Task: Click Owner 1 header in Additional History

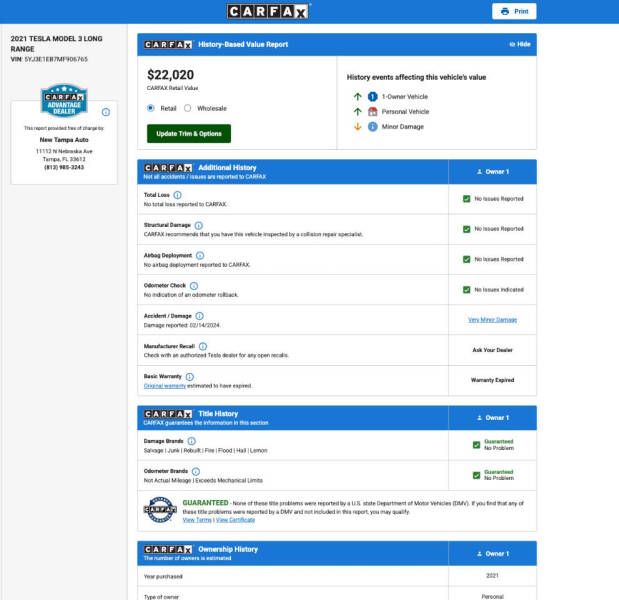Action: 493,172
